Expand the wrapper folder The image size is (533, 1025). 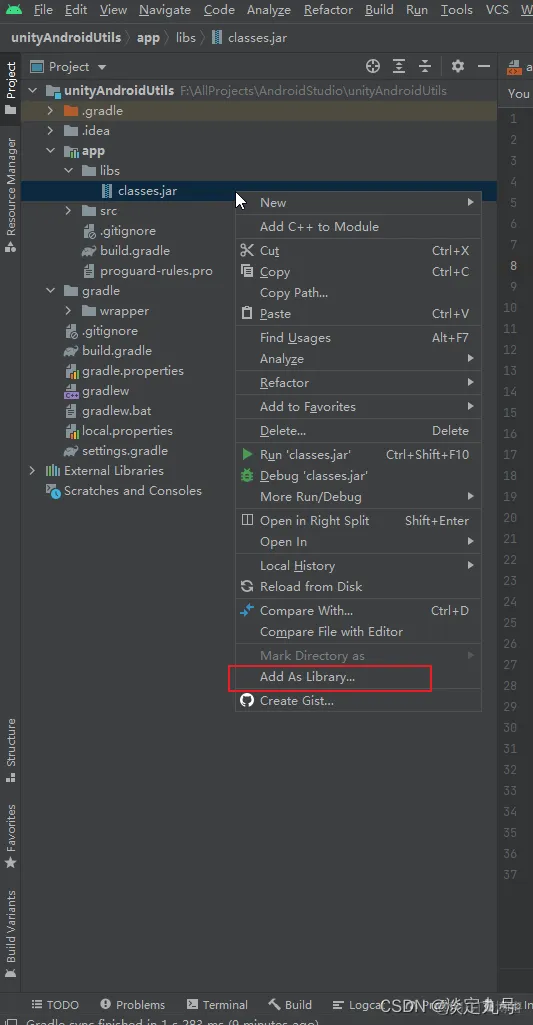(x=69, y=311)
